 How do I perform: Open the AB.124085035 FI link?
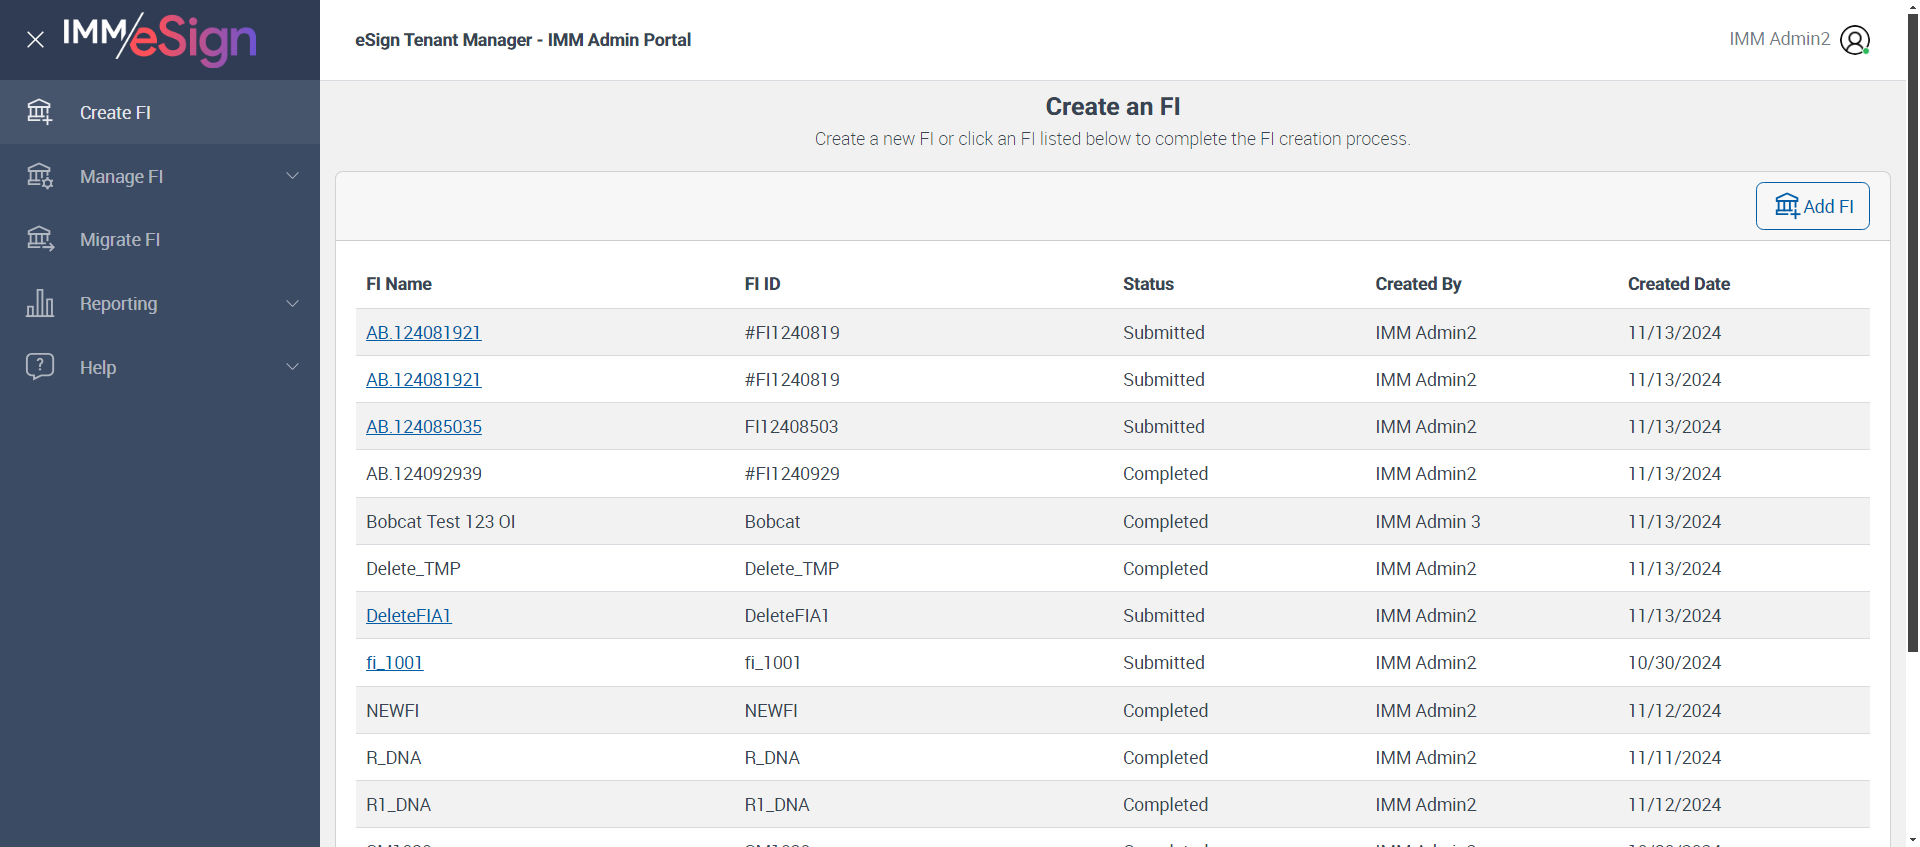pyautogui.click(x=424, y=427)
